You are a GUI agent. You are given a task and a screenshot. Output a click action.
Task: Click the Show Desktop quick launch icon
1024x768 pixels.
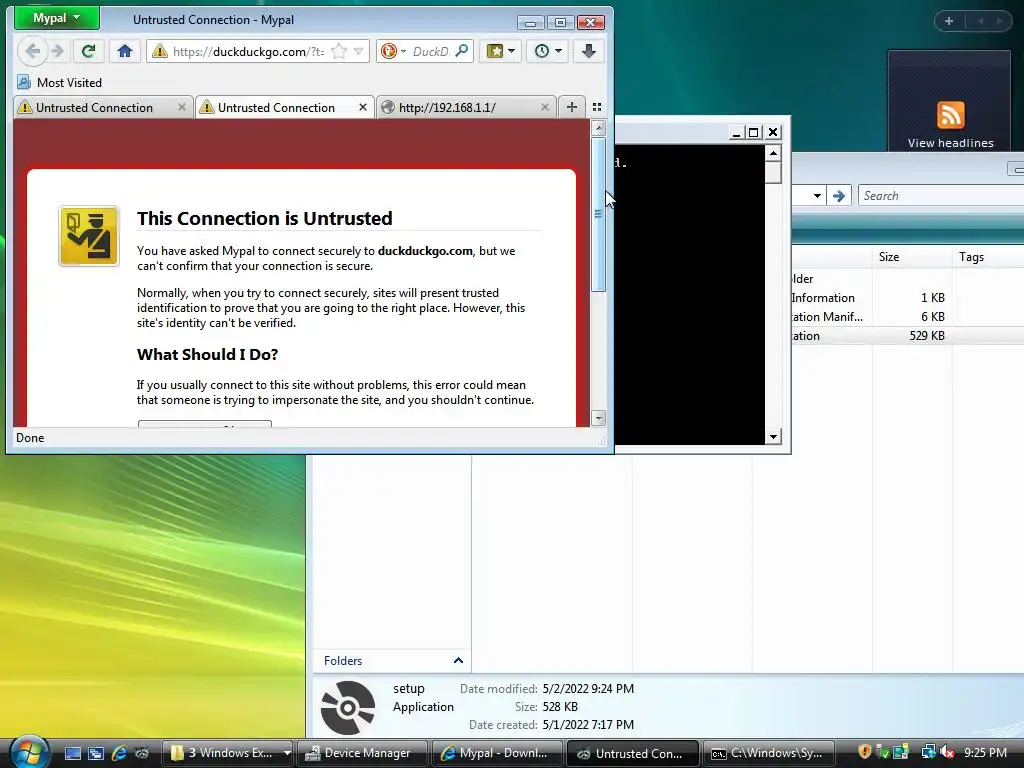click(72, 753)
